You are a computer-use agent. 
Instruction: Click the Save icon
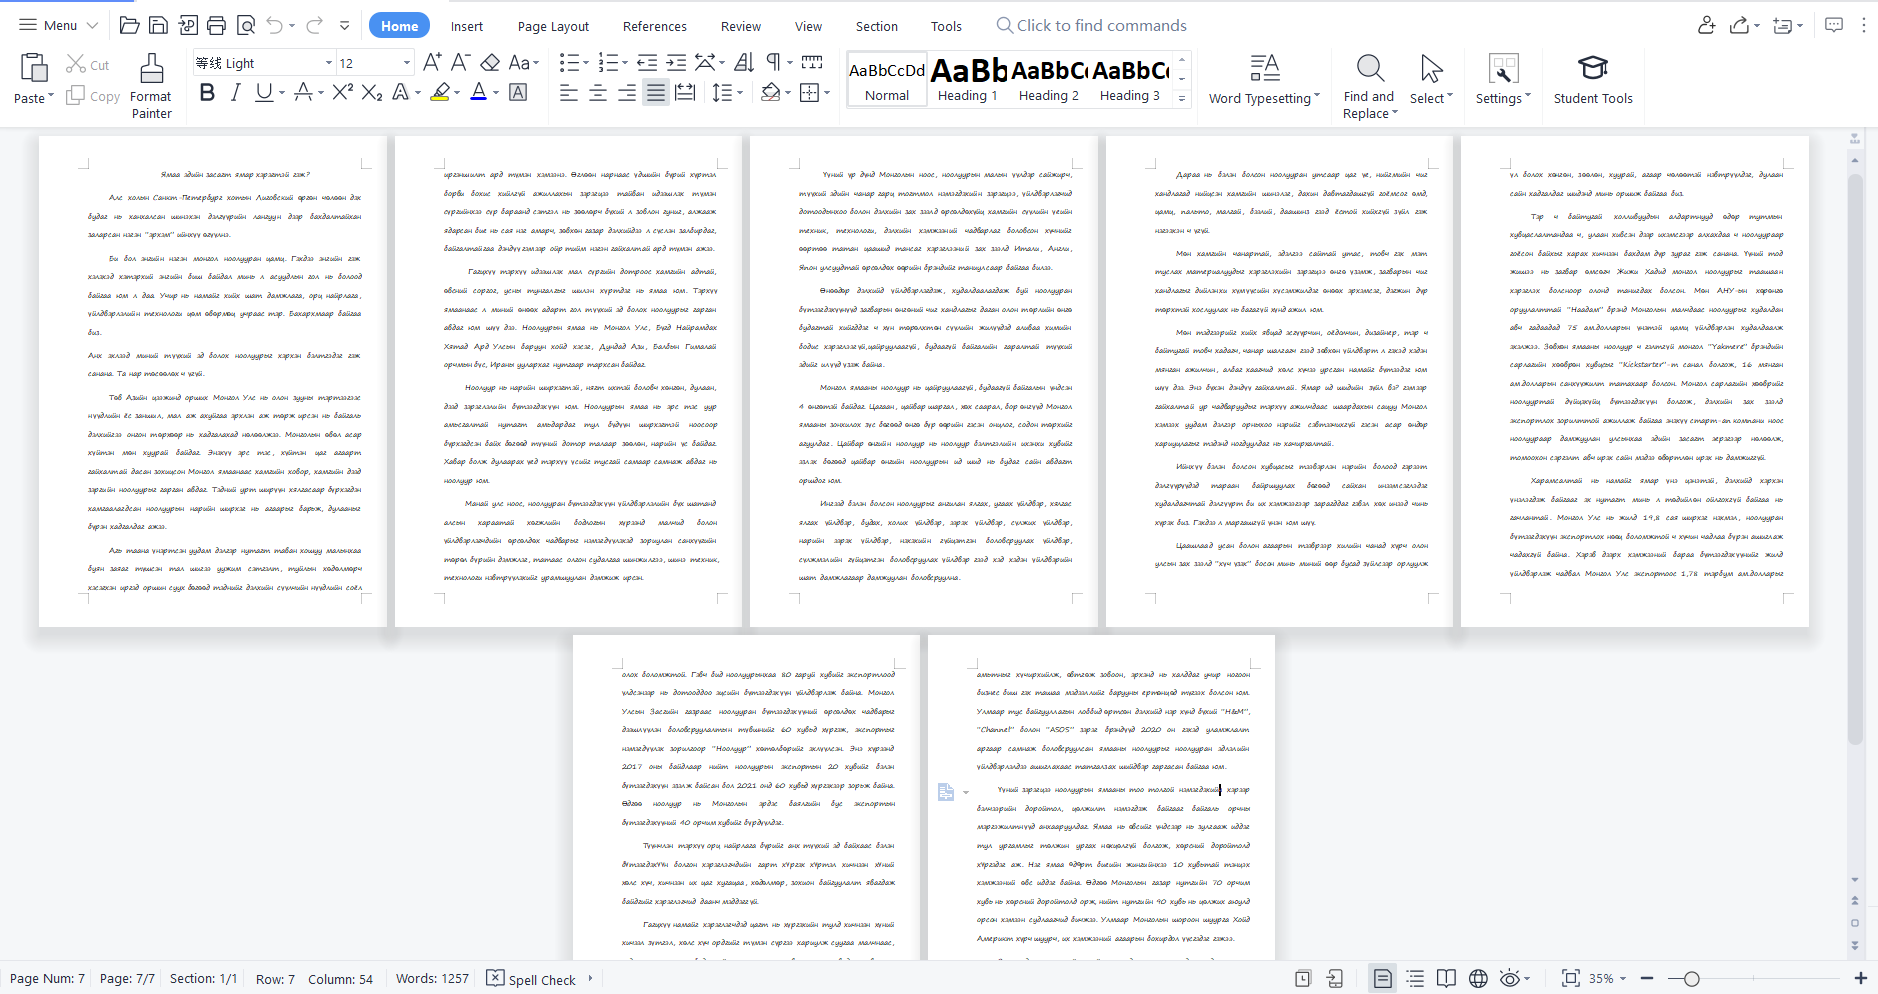coord(158,26)
